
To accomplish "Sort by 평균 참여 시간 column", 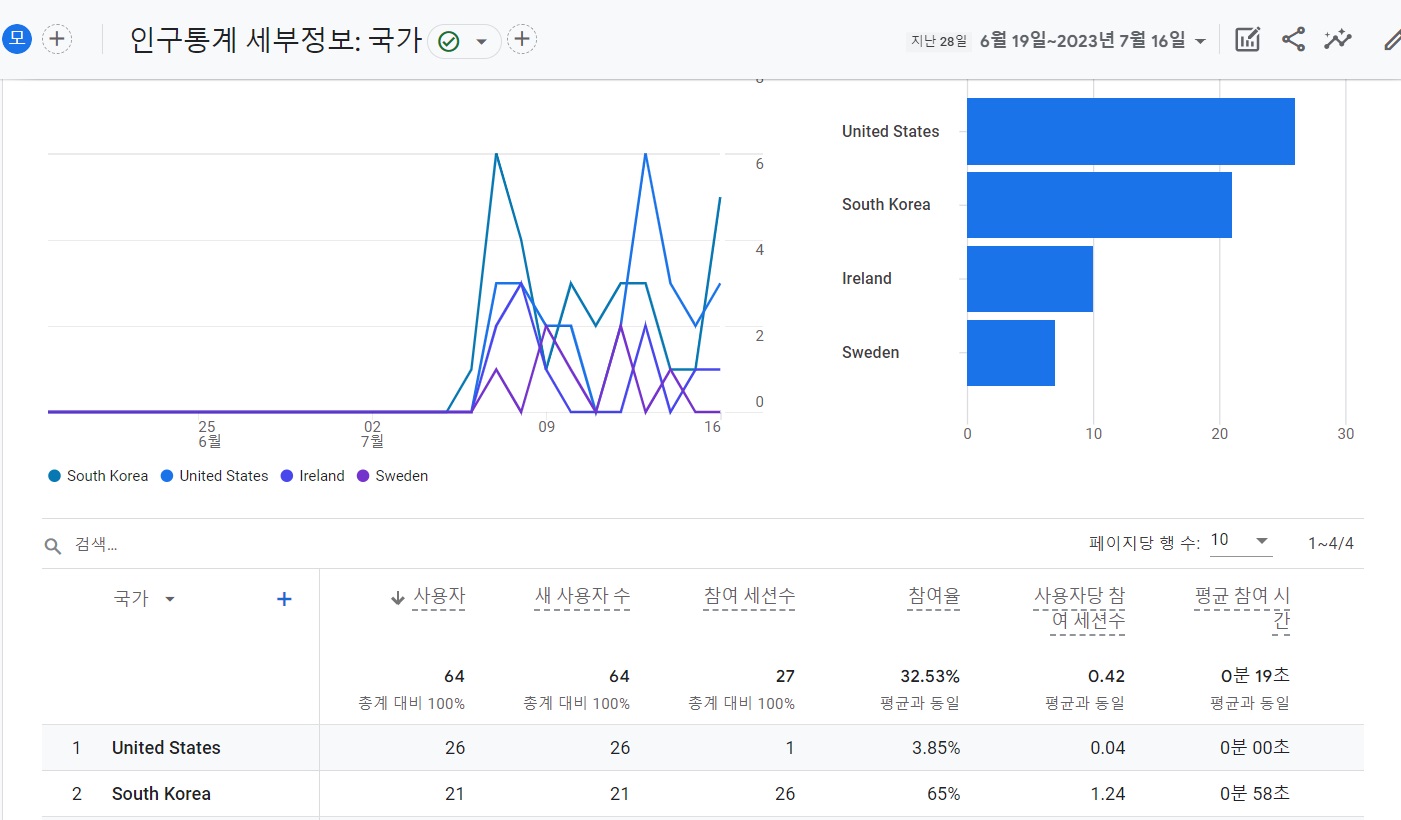I will coord(1242,609).
